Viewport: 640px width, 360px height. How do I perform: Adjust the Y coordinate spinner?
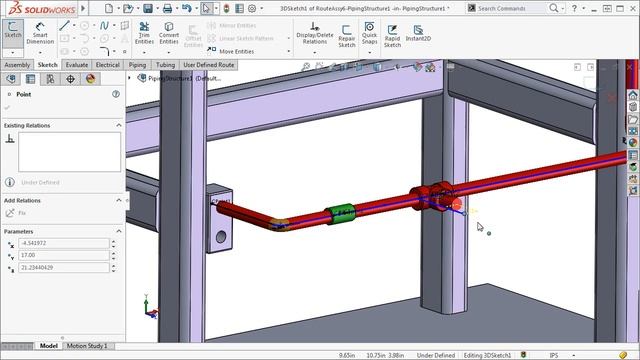tap(113, 256)
